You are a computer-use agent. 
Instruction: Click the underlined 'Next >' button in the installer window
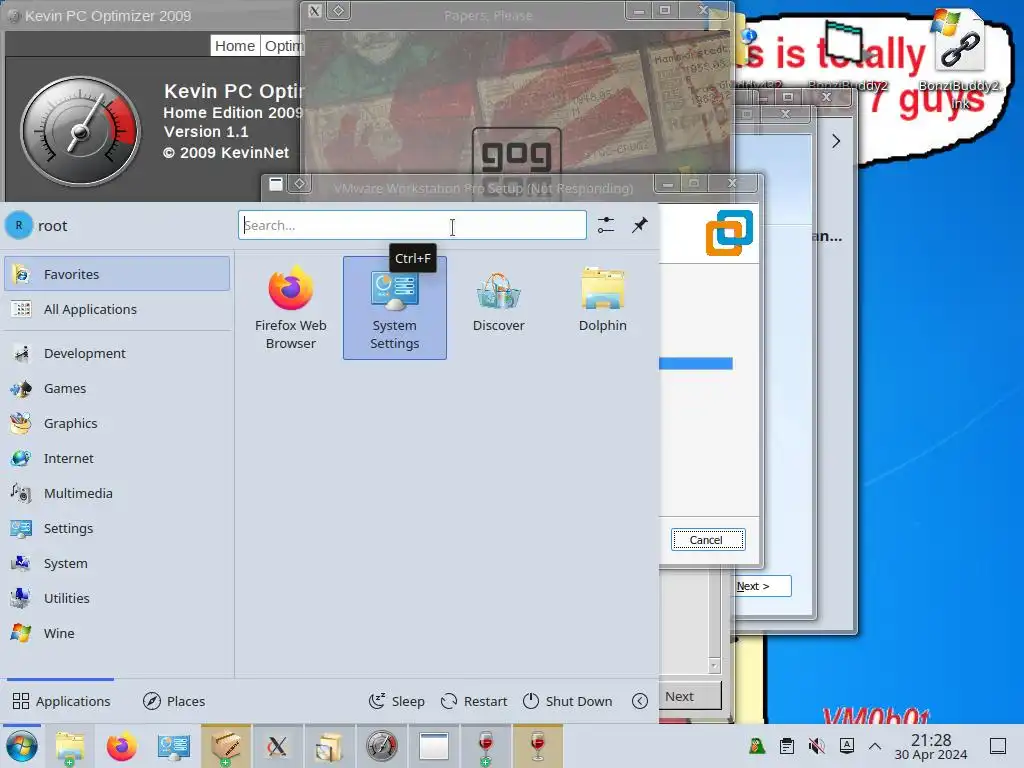point(763,586)
